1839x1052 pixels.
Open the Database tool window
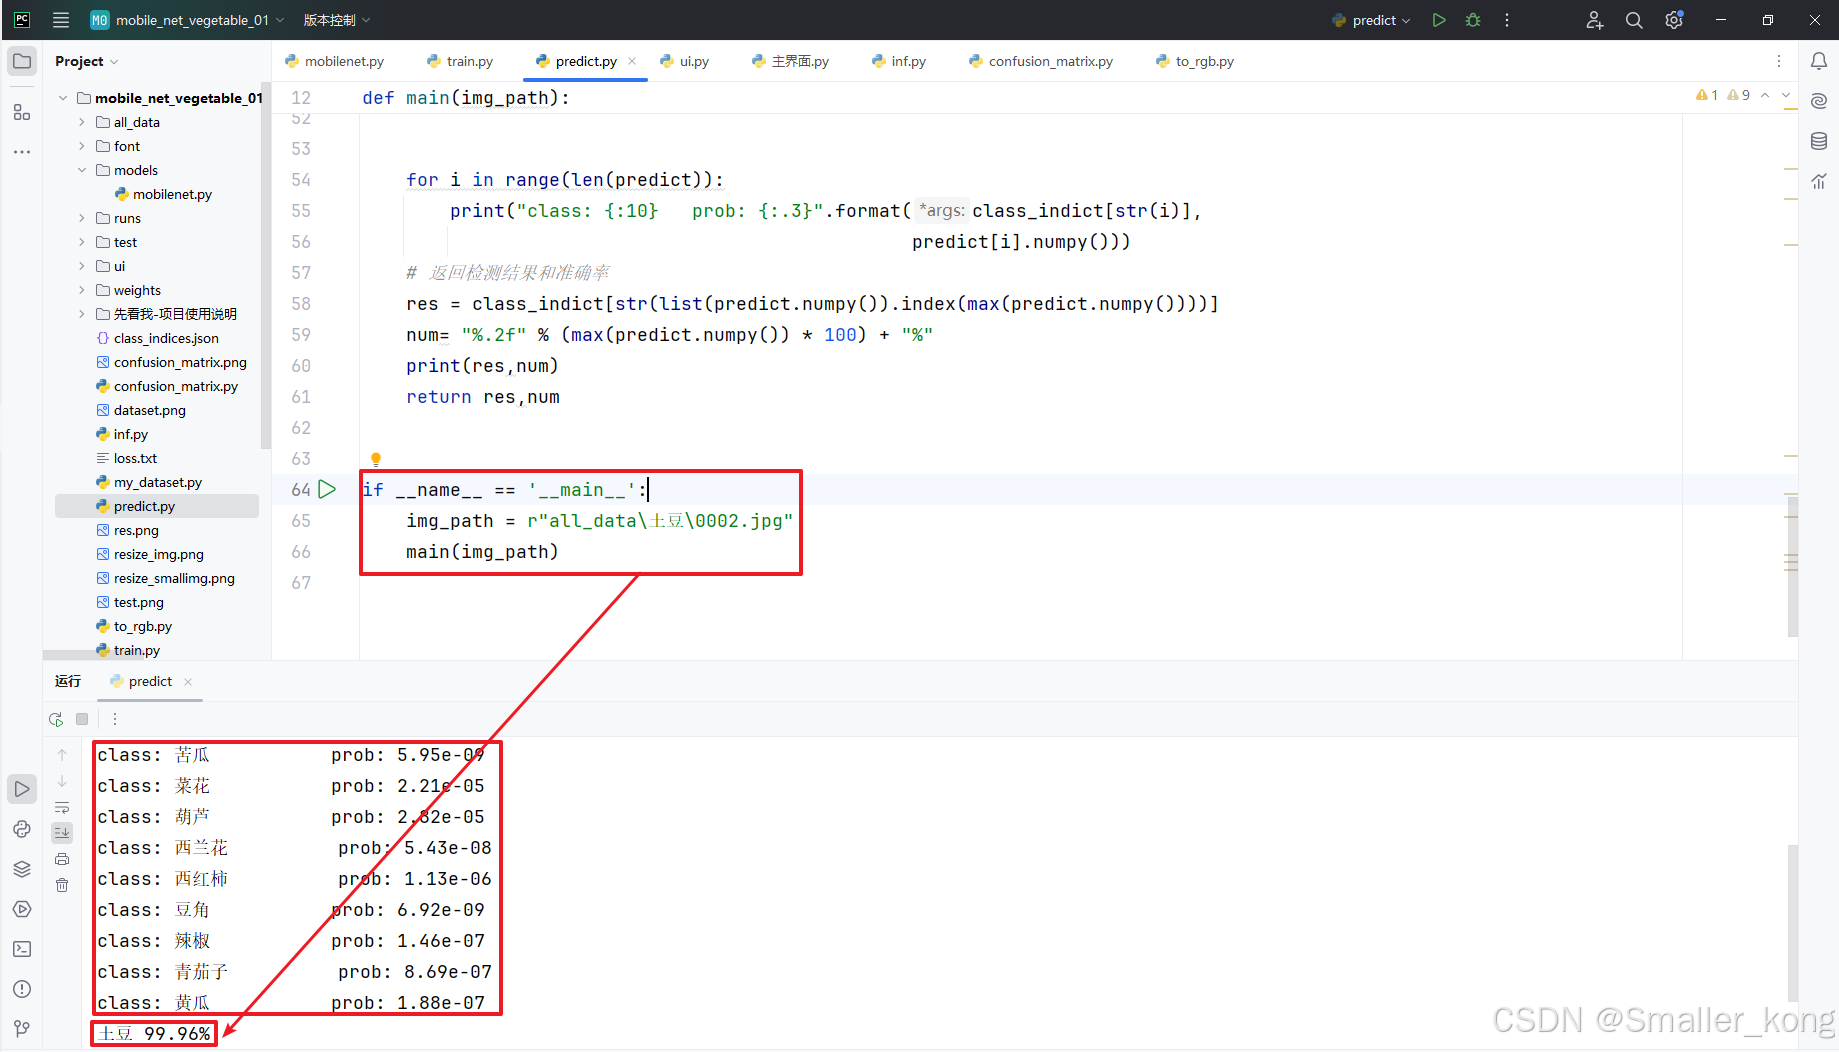tap(1819, 141)
